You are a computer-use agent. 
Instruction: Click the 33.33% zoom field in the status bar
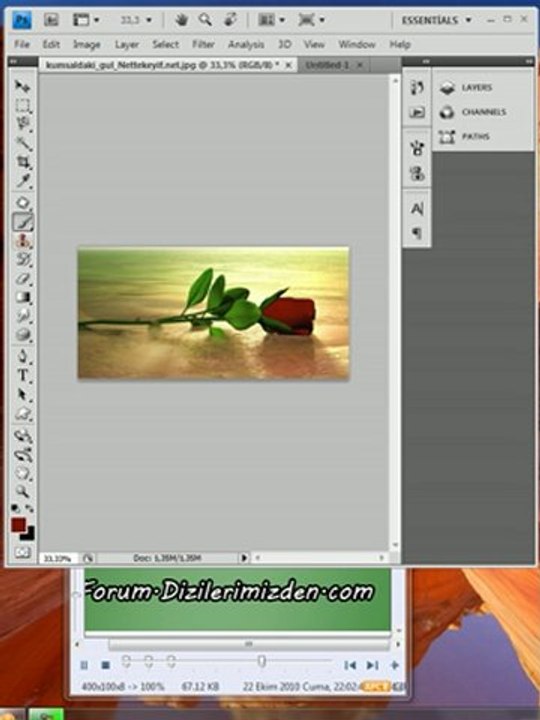click(x=59, y=558)
